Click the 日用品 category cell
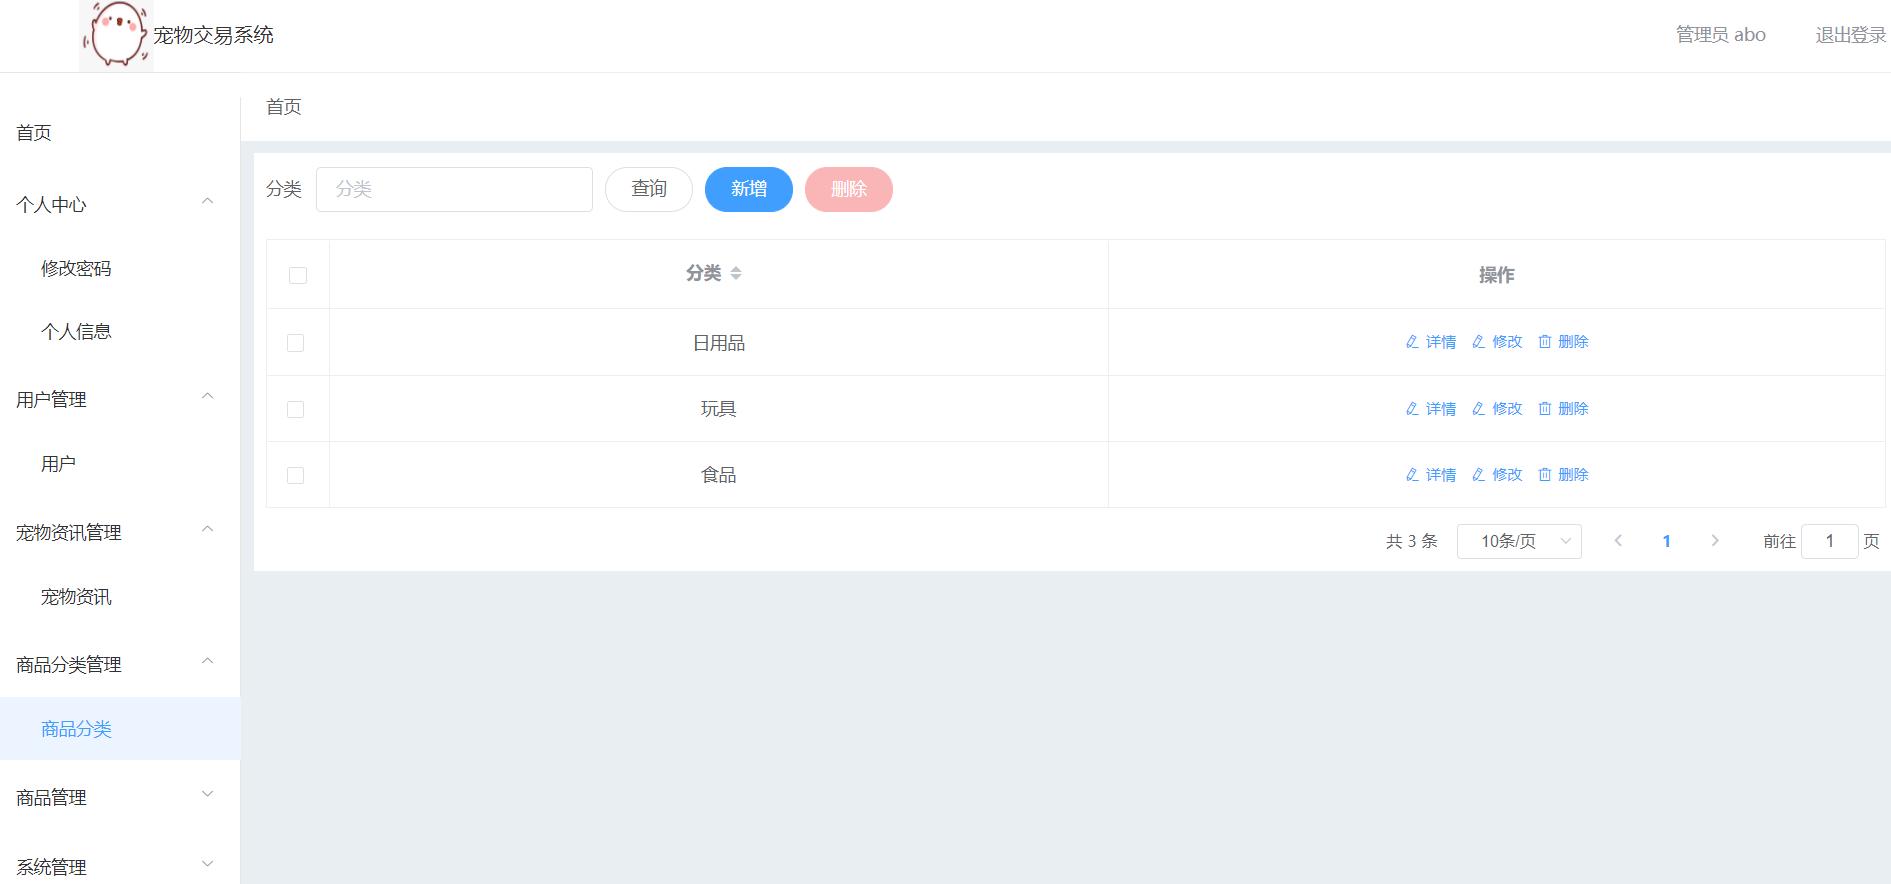The image size is (1891, 884). [719, 343]
